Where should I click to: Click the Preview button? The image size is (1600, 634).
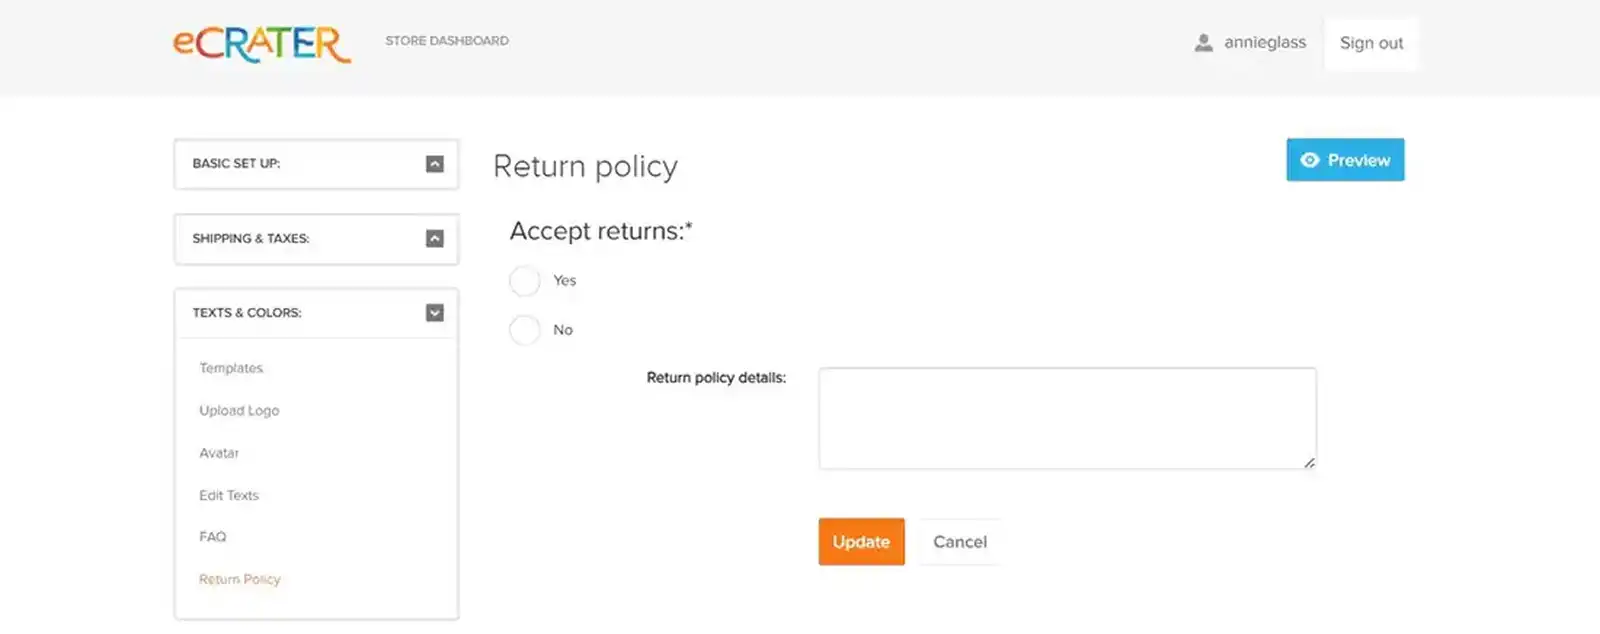tap(1345, 159)
